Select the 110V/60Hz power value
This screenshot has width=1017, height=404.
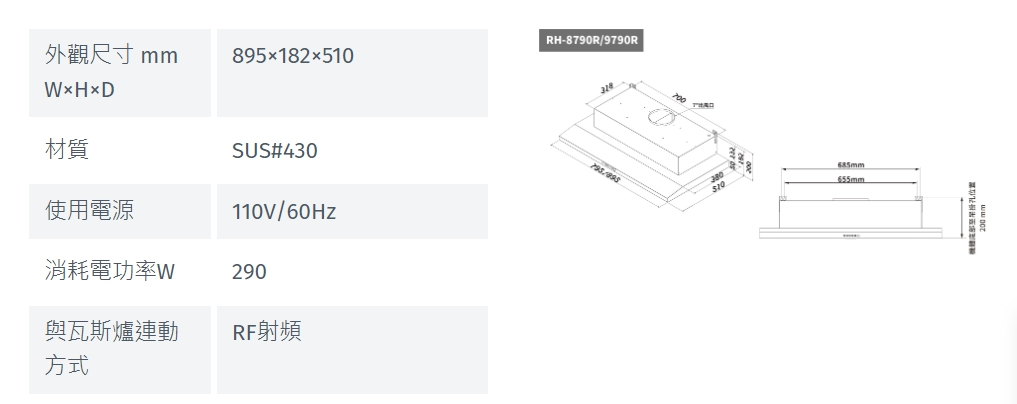click(284, 212)
